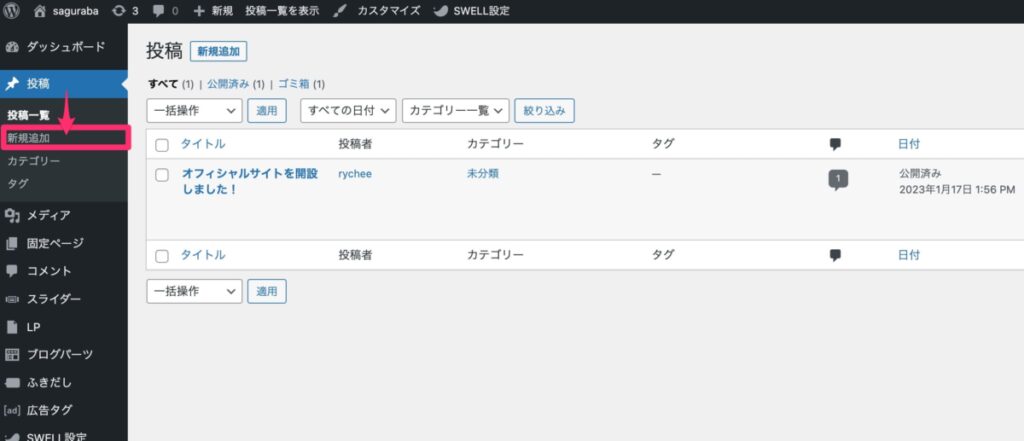Open the タグ submenu item

pos(18,184)
